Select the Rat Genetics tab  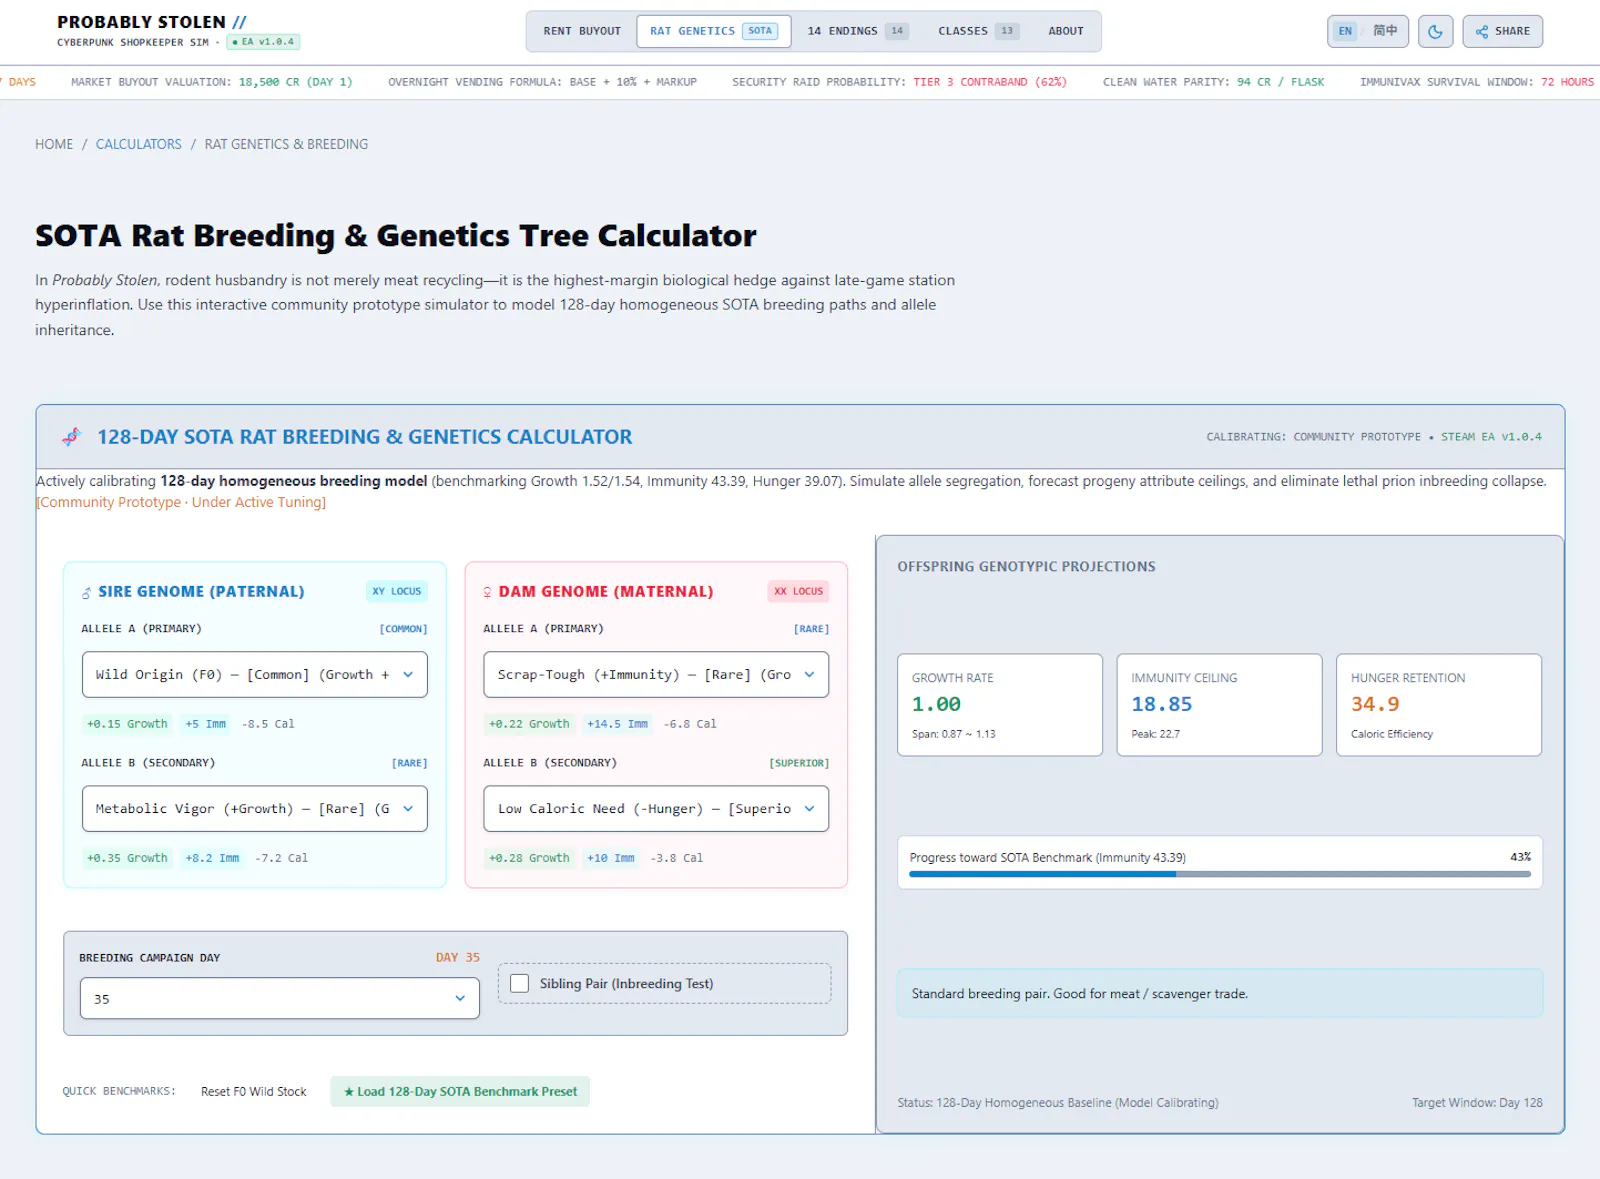pos(713,31)
